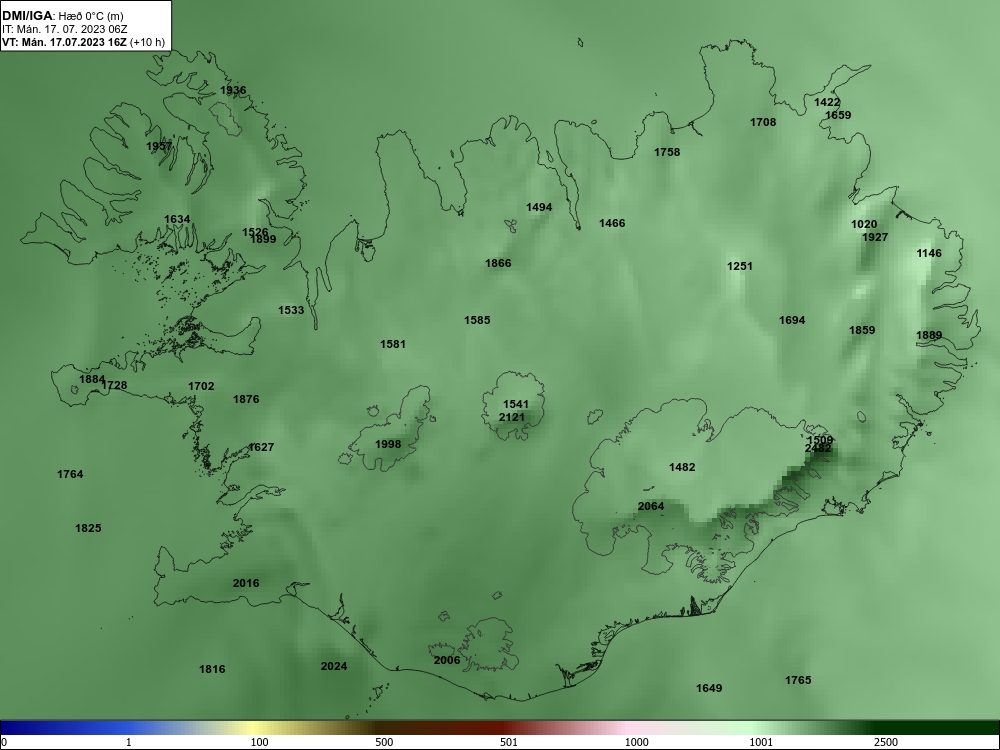Click the 2064 value label
The height and width of the screenshot is (750, 1000).
point(651,506)
